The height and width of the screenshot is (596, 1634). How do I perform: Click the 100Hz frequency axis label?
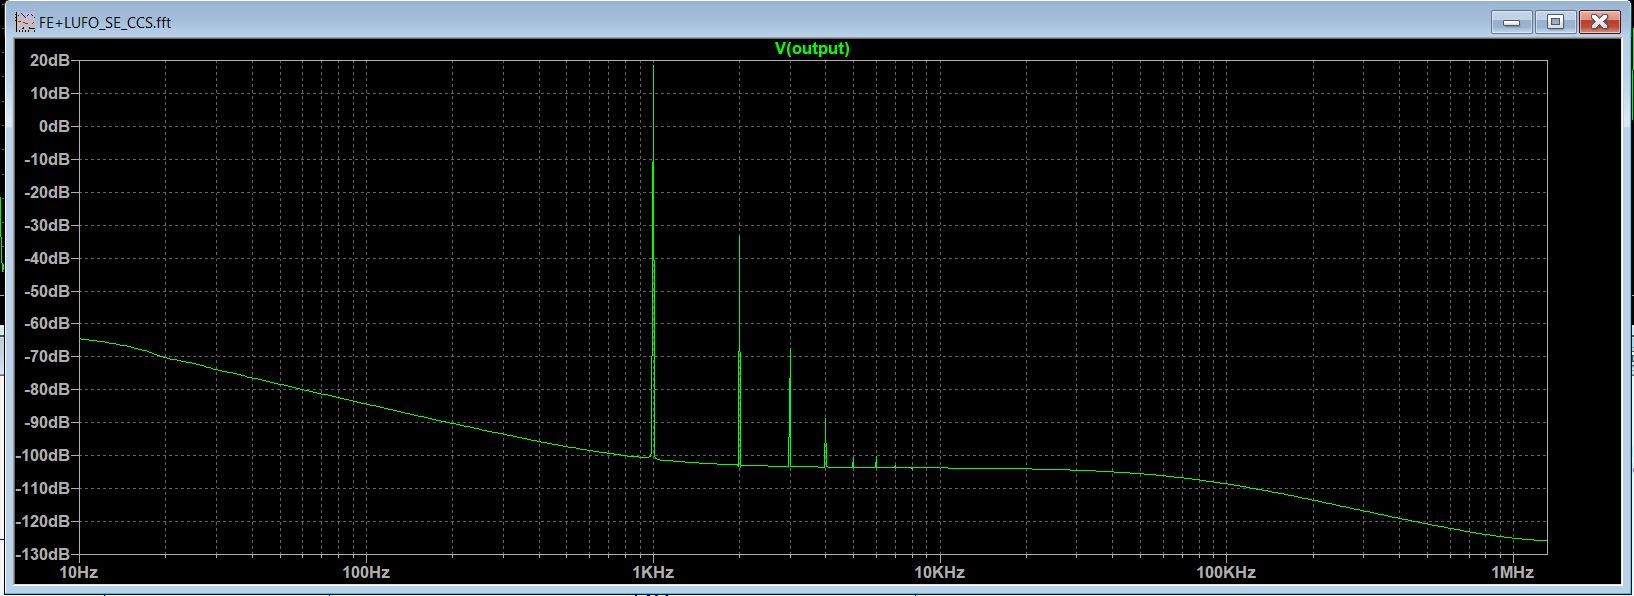pos(366,573)
